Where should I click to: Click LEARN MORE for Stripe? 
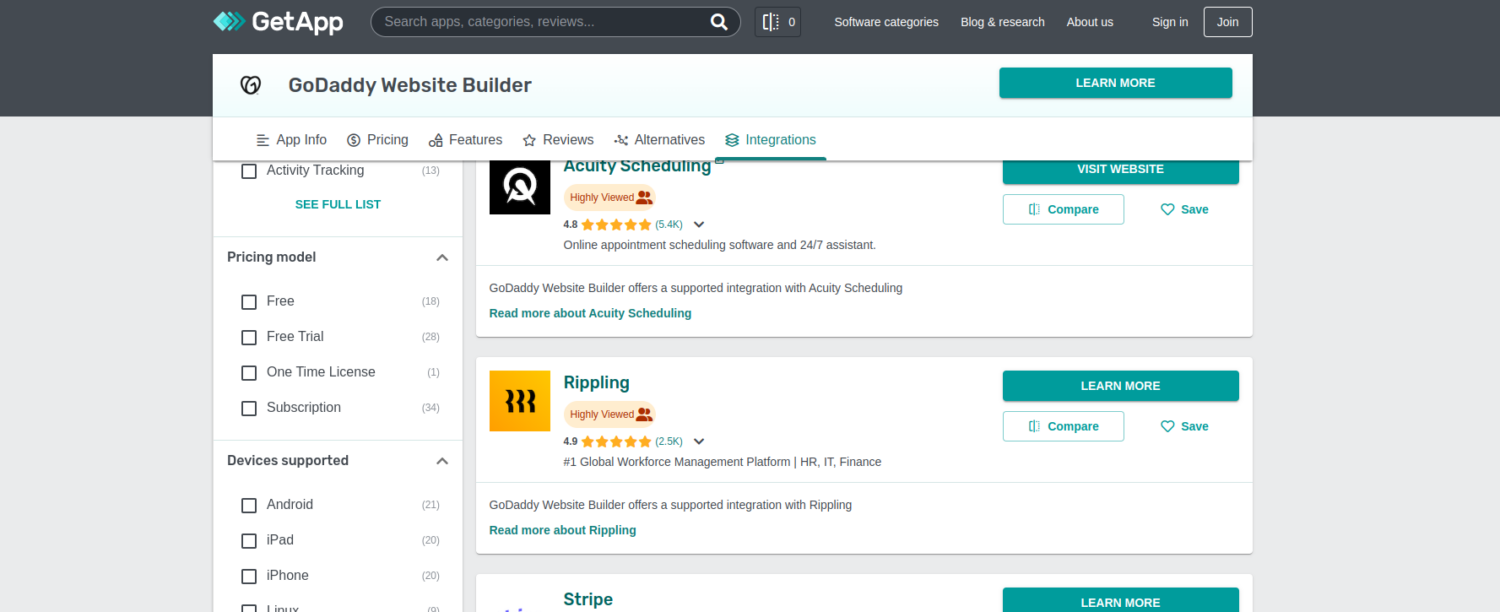tap(1120, 600)
